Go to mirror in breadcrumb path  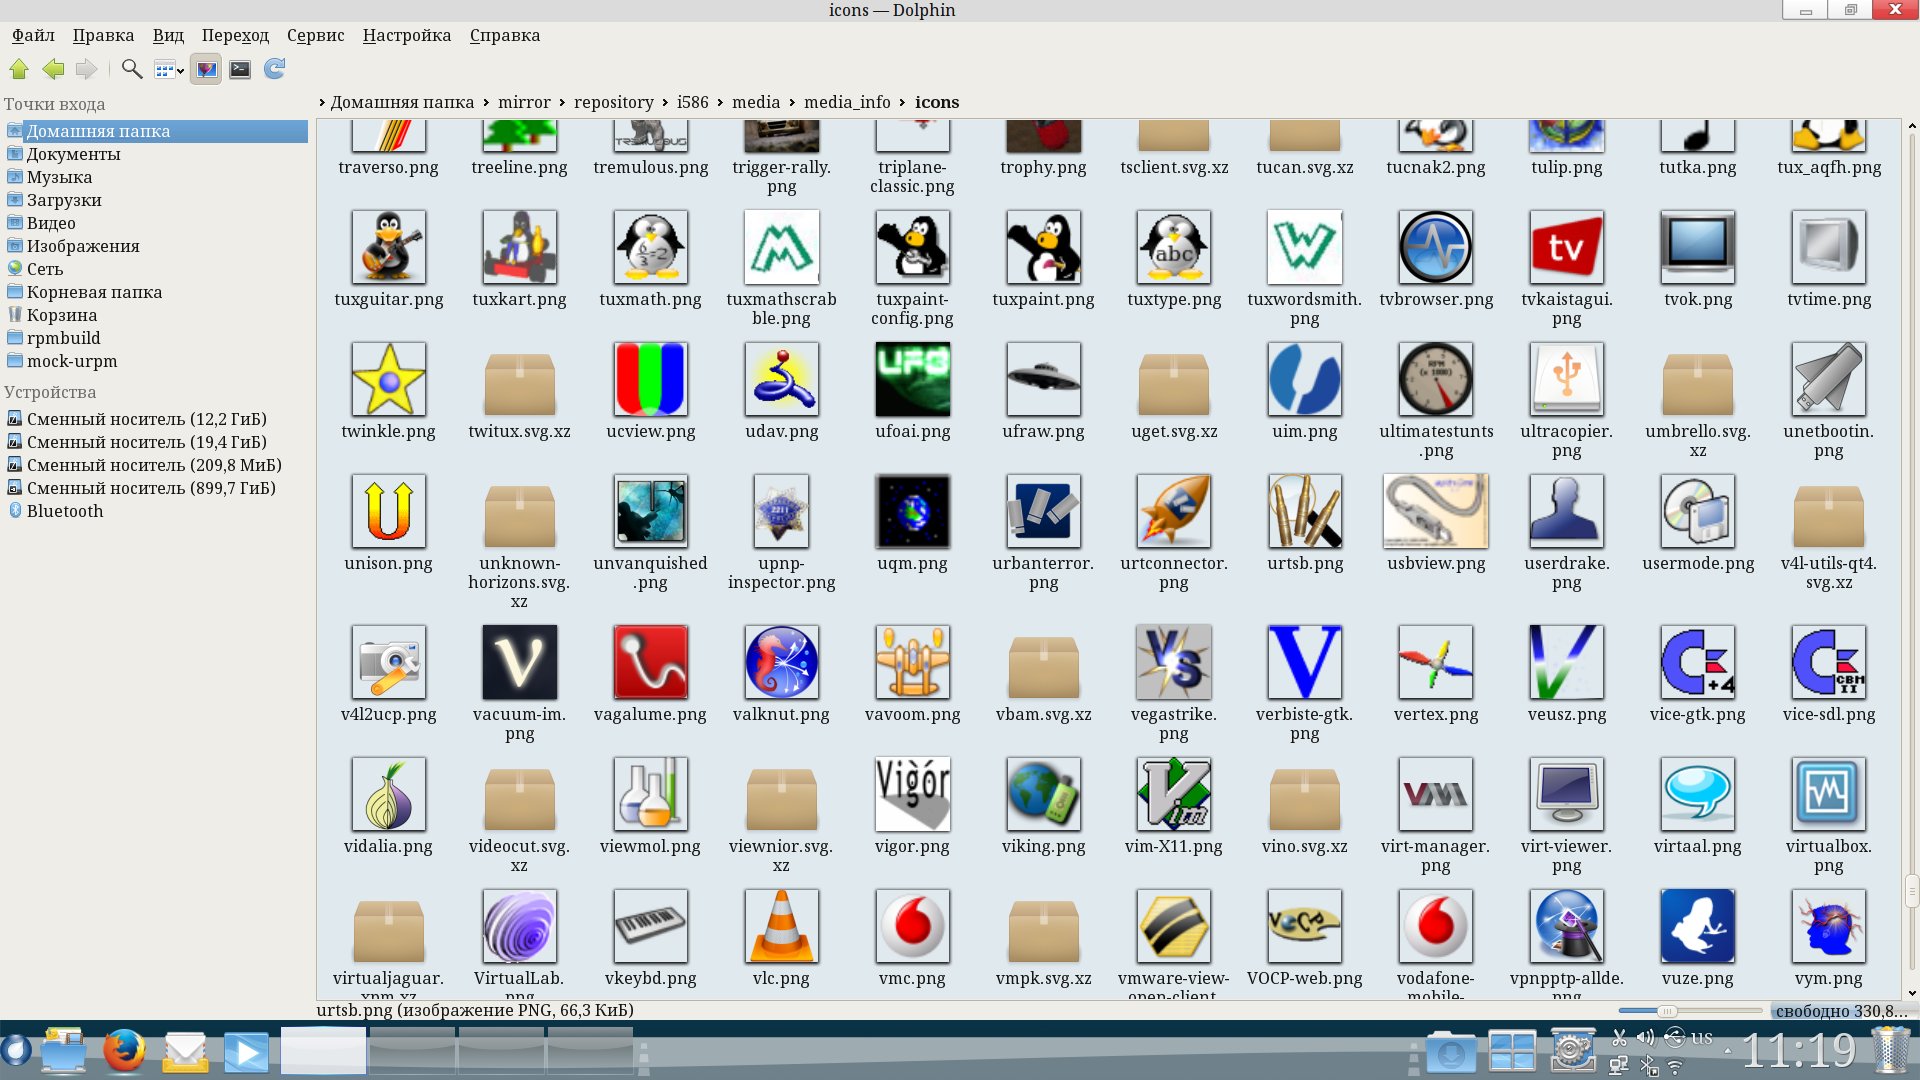(x=524, y=102)
